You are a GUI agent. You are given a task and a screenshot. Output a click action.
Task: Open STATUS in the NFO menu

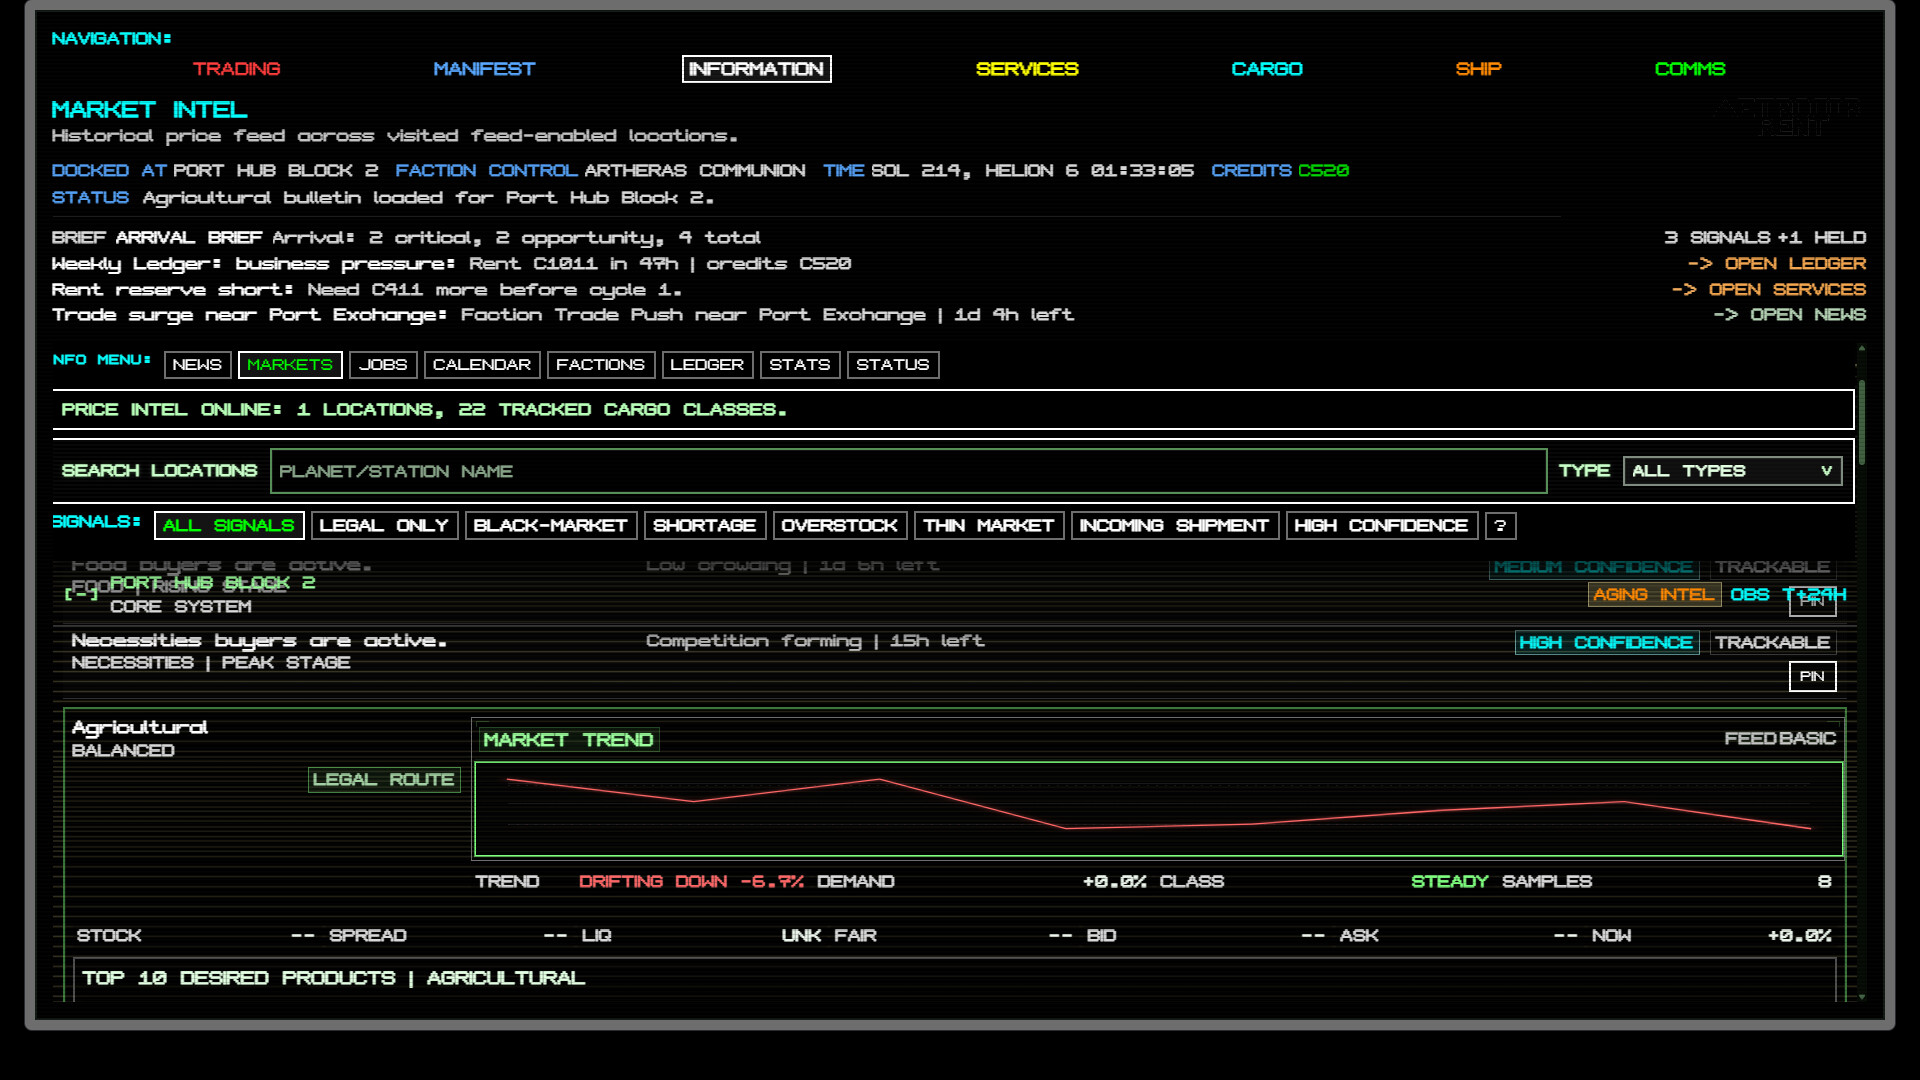click(893, 365)
